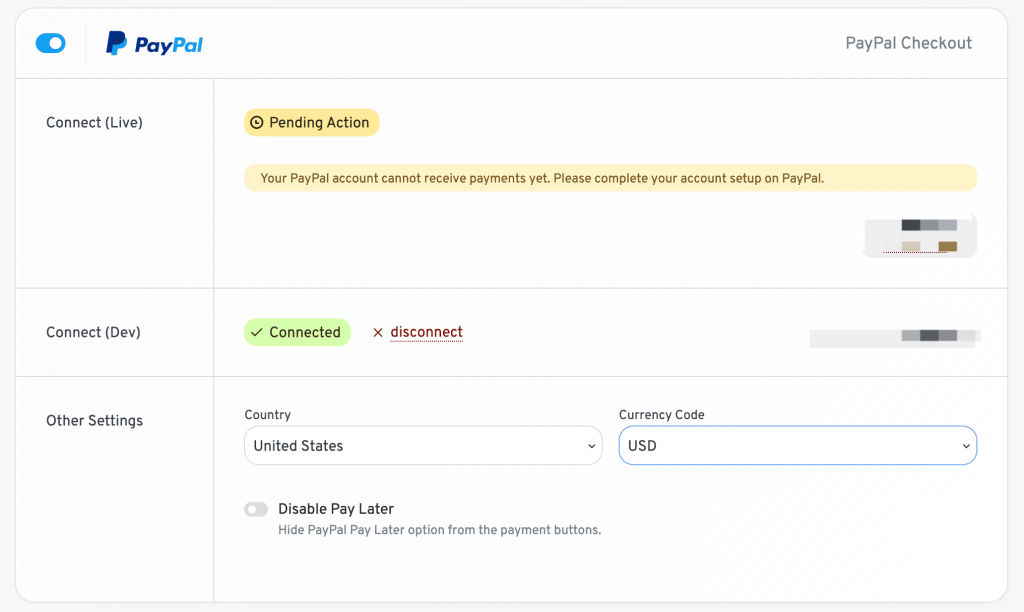Click the Connected status badge
Viewport: 1024px width, 612px height.
coord(297,332)
